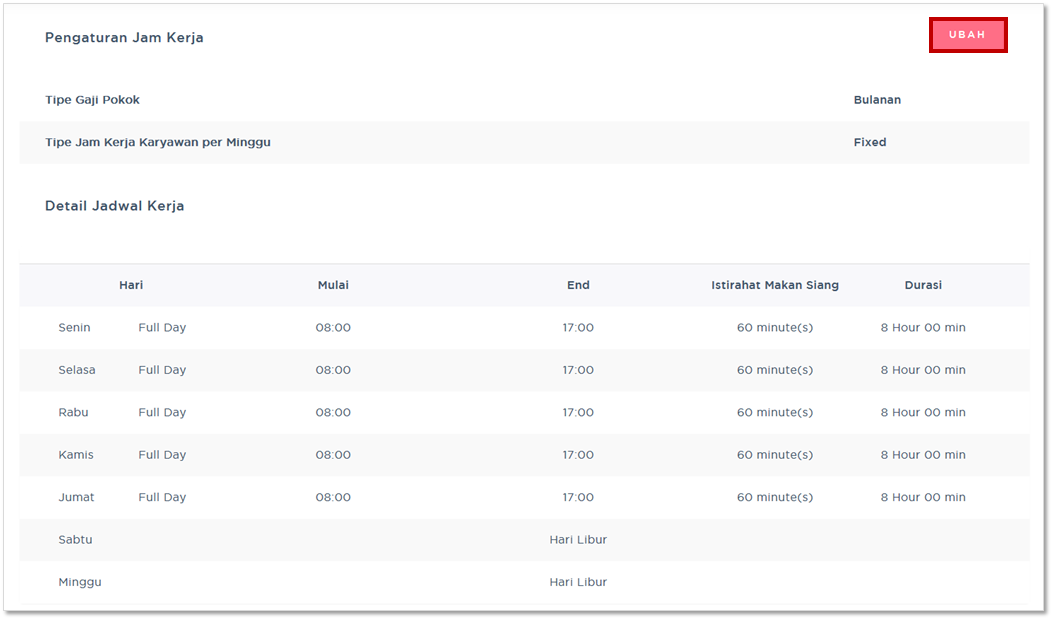Click 'Full Day' in the Selasa row
The image size is (1053, 620).
(163, 370)
